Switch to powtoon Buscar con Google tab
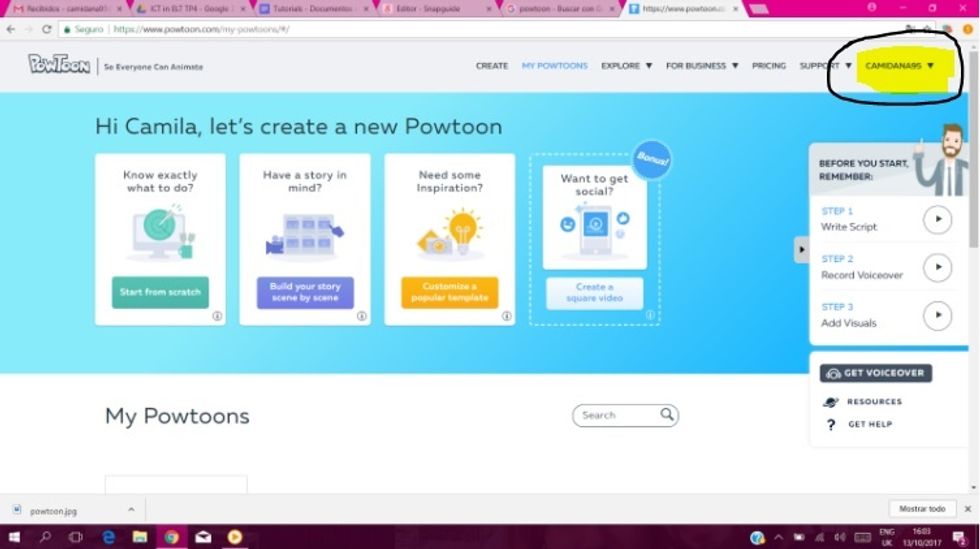Image resolution: width=980 pixels, height=549 pixels. pos(559,9)
